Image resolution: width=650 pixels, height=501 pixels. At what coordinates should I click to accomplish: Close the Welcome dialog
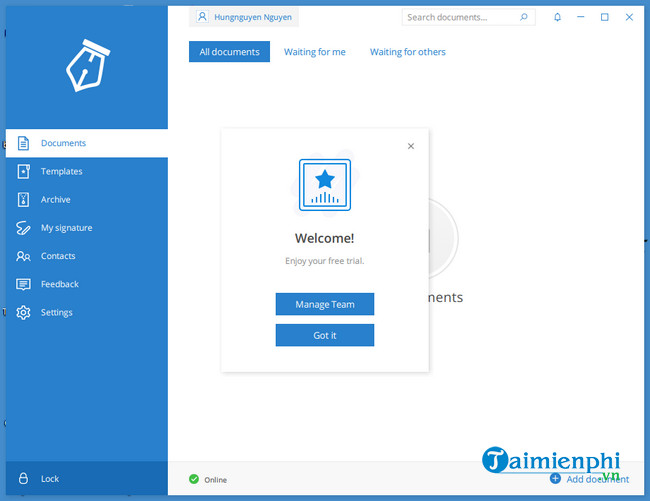pyautogui.click(x=410, y=146)
